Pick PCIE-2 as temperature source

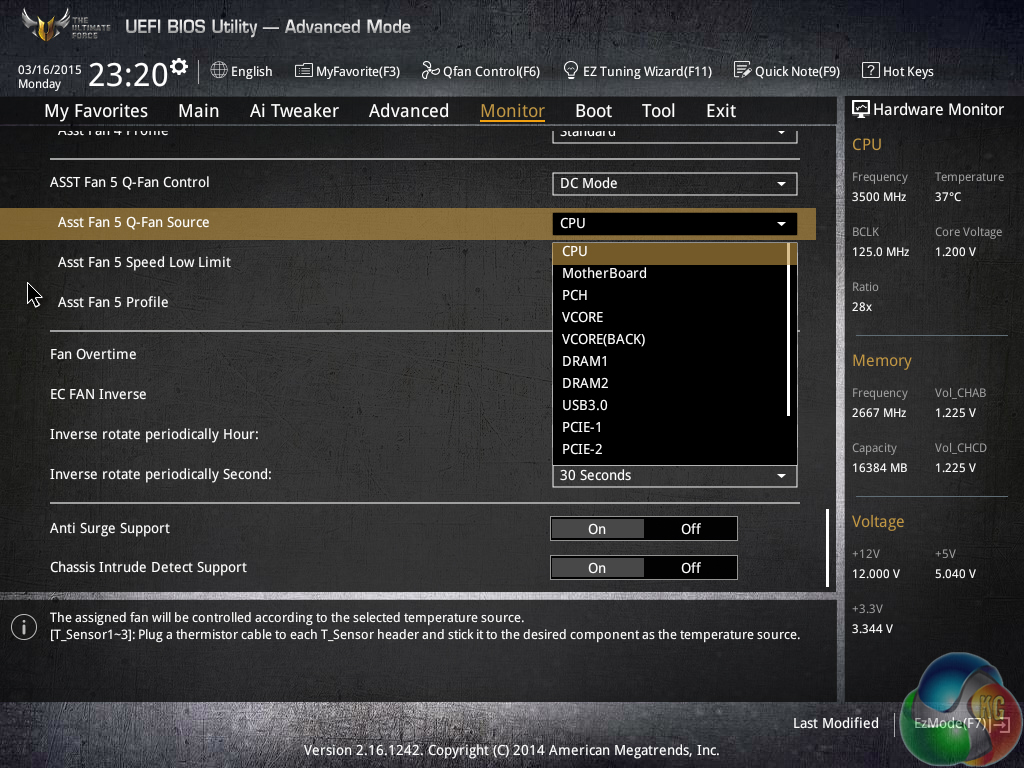tap(670, 449)
